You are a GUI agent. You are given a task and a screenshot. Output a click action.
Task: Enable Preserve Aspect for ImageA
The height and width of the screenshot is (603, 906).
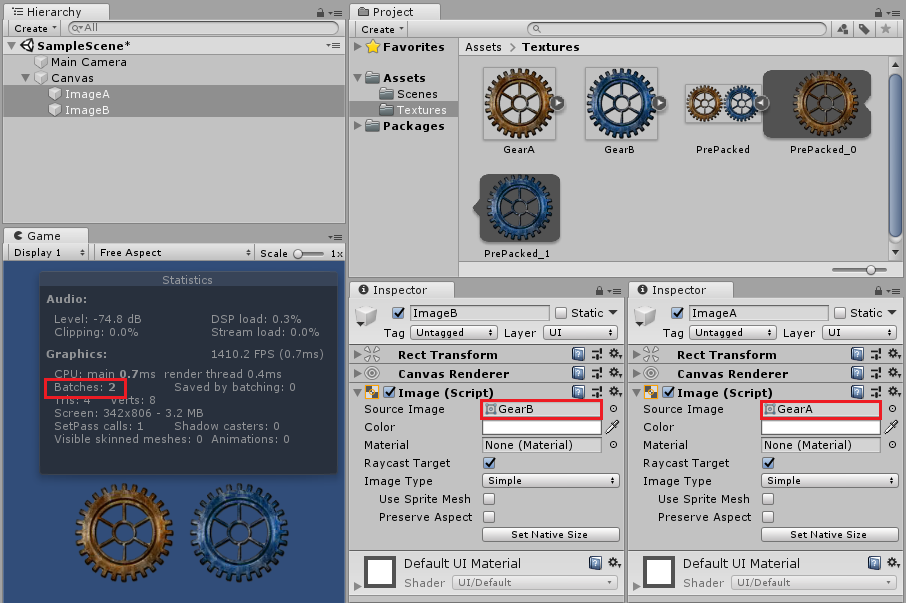(x=768, y=516)
